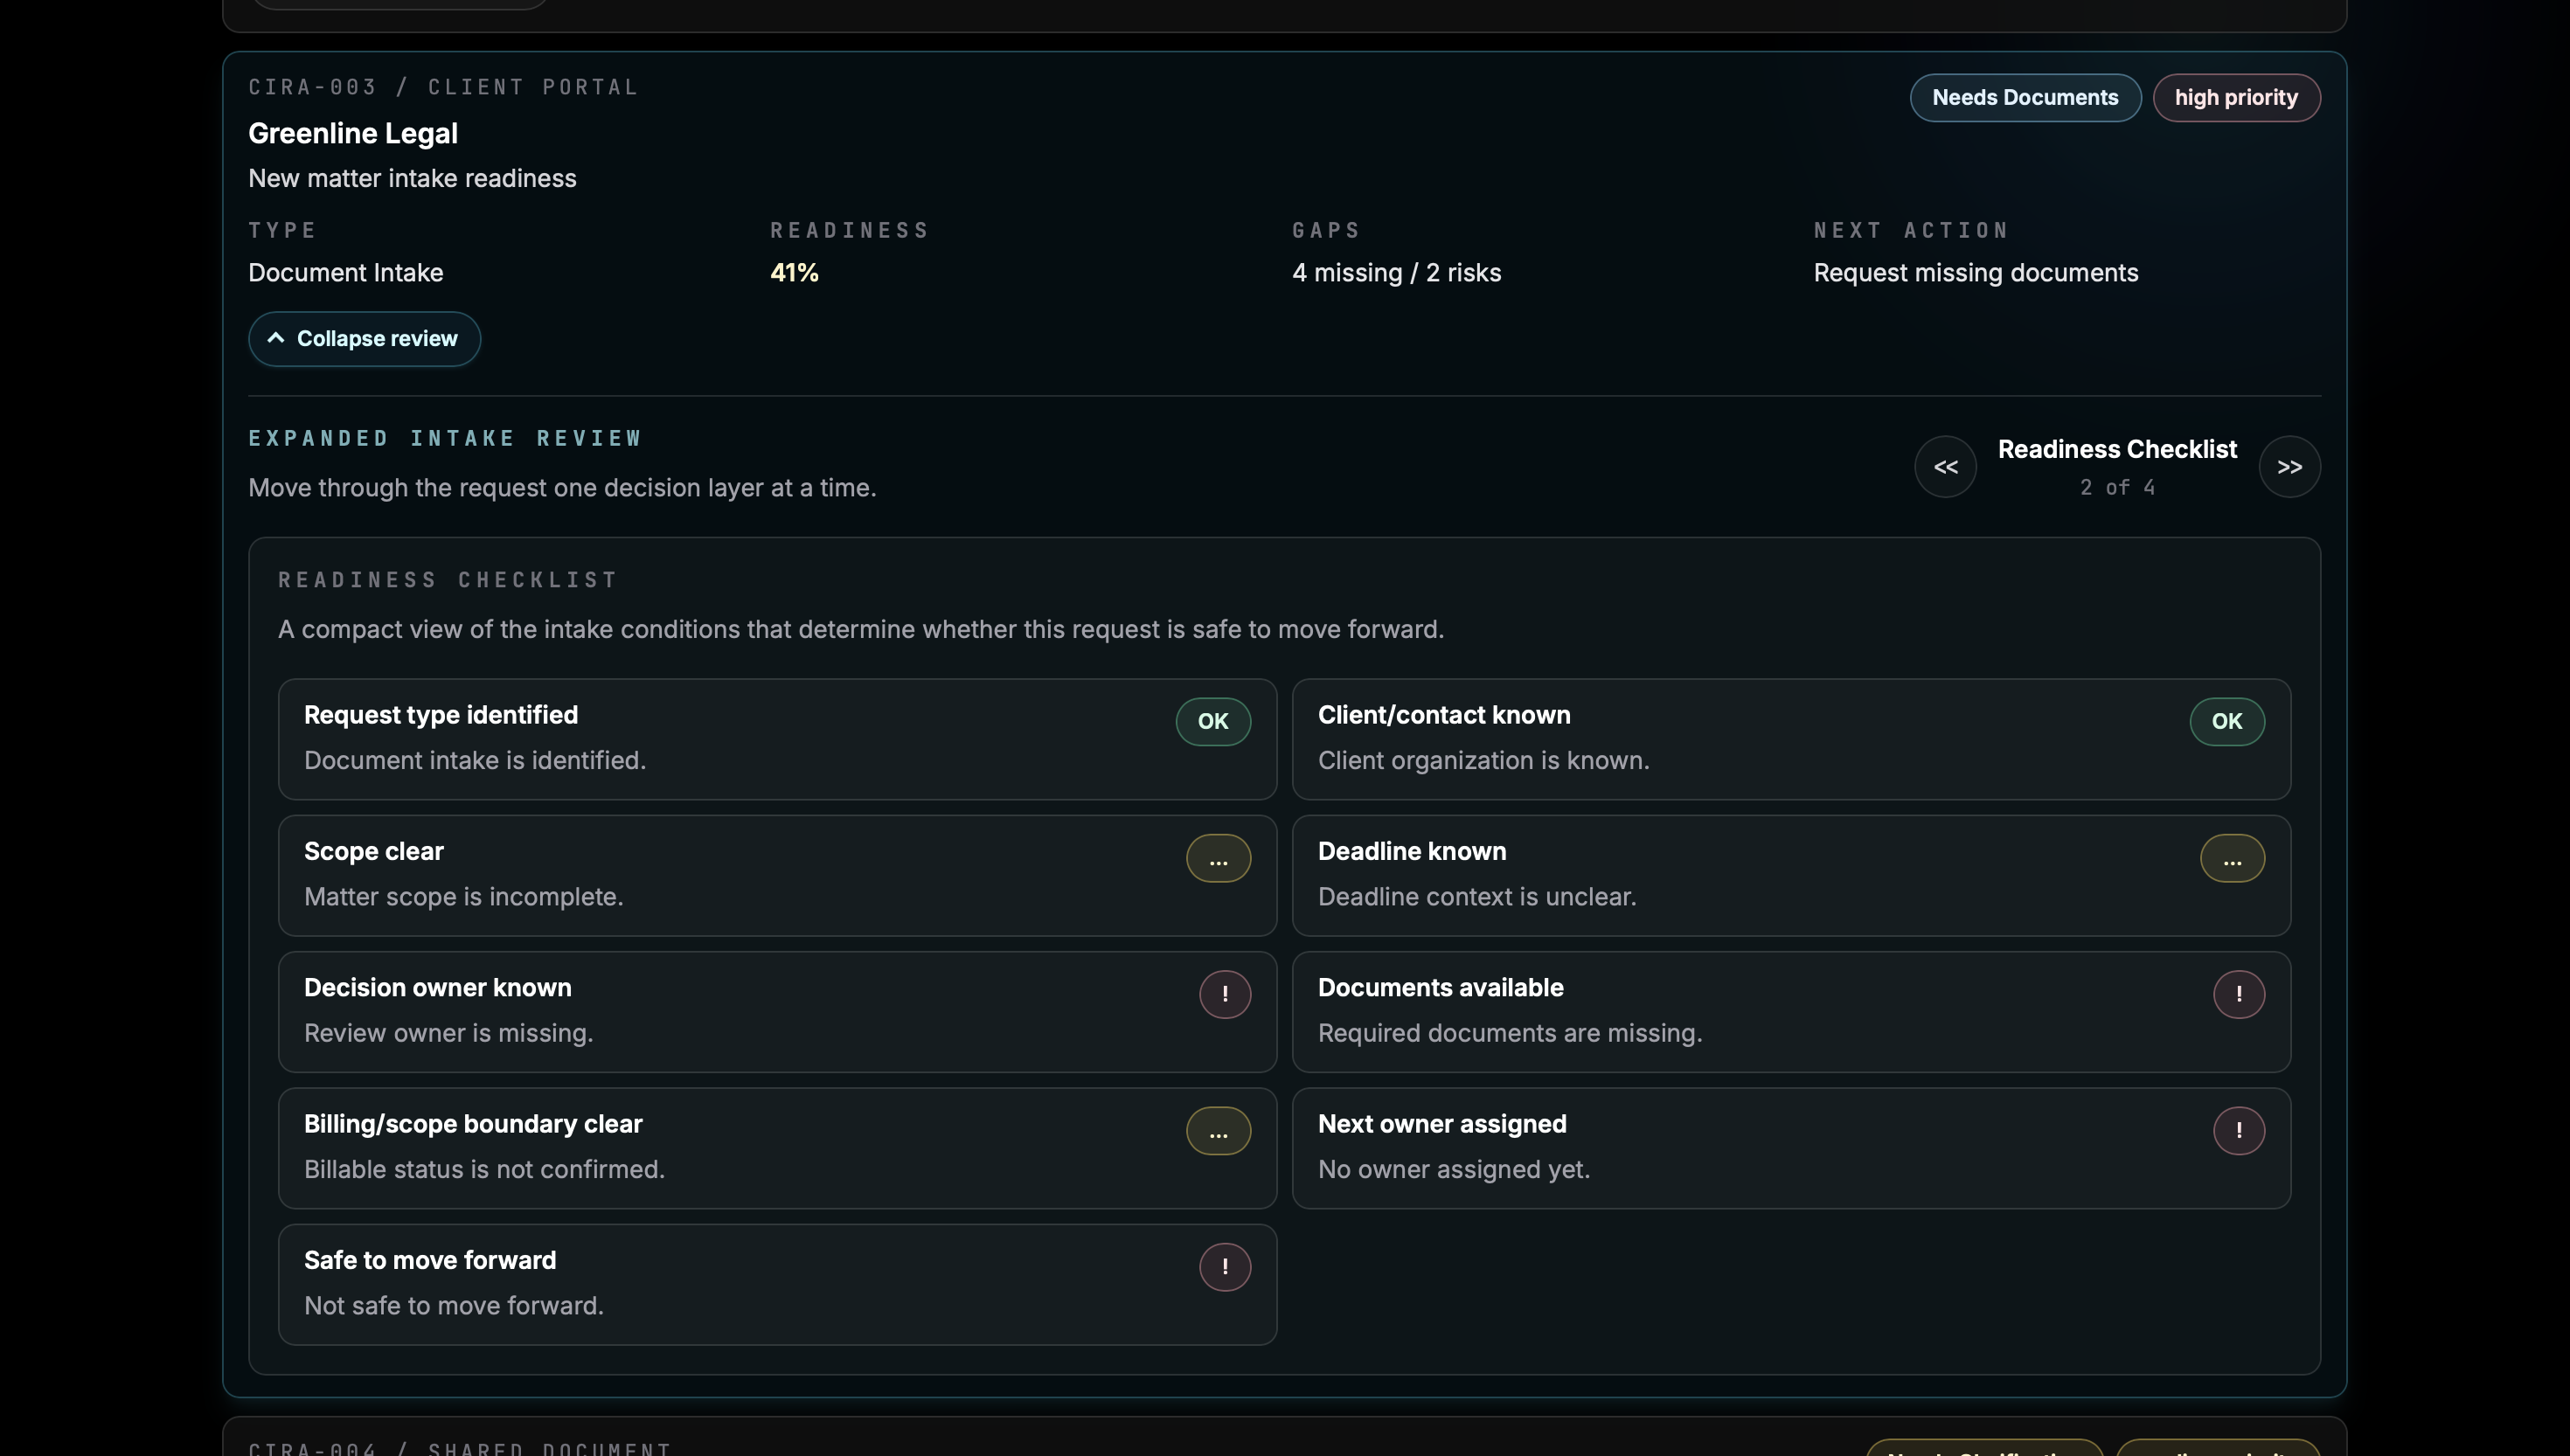The width and height of the screenshot is (2570, 1456).
Task: Select the Client/contact known card
Action: click(x=1791, y=739)
